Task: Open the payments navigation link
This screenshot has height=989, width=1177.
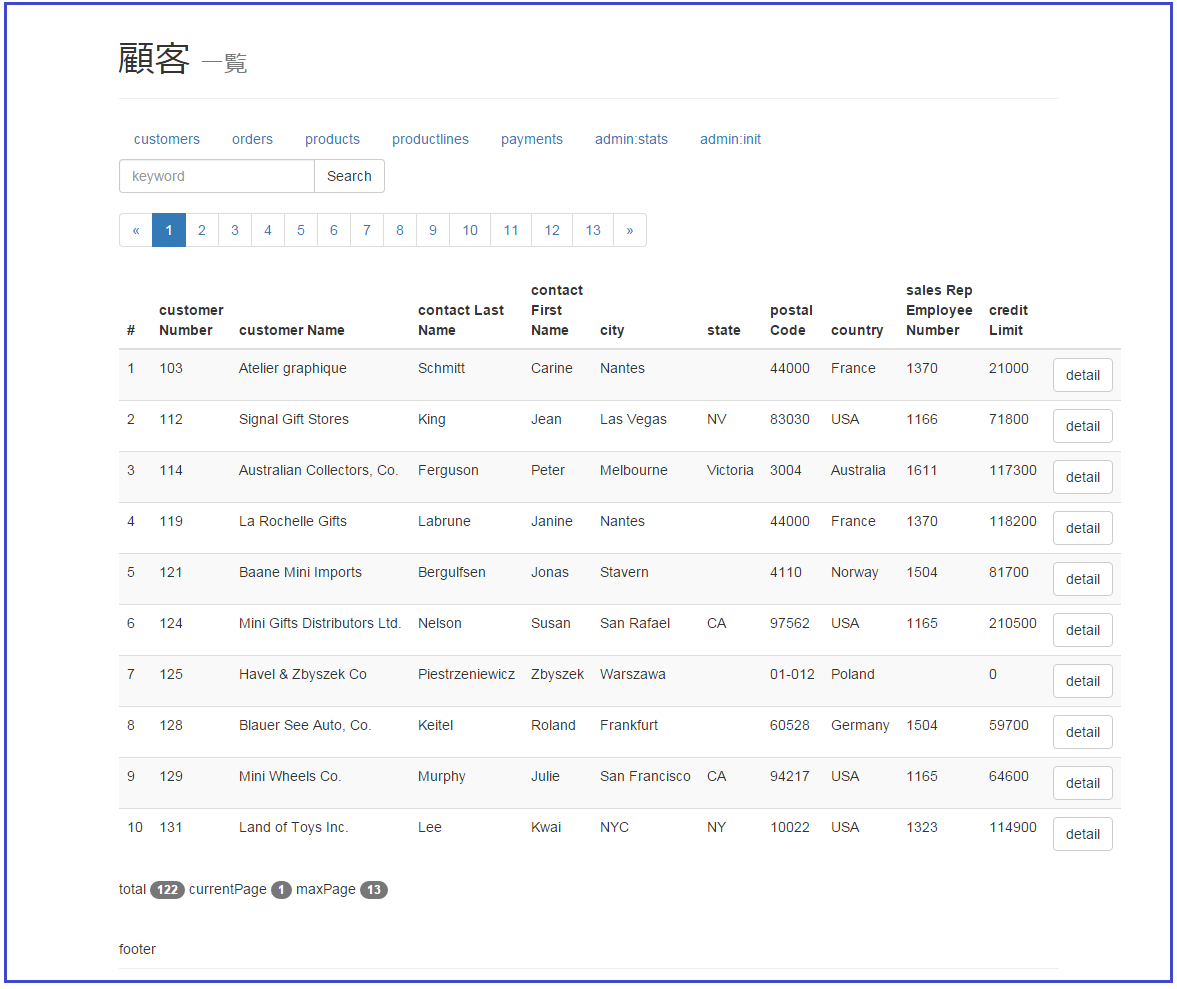Action: 532,139
